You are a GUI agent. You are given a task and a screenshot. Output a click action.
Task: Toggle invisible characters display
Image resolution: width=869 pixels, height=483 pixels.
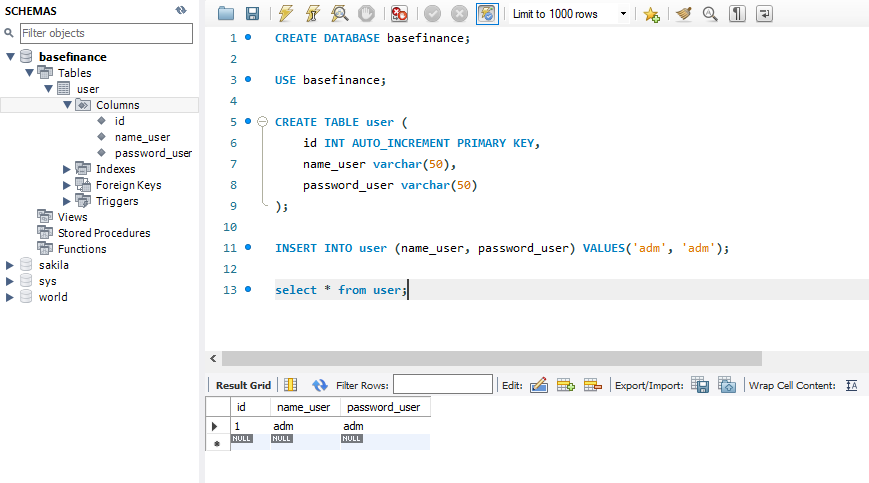click(737, 14)
